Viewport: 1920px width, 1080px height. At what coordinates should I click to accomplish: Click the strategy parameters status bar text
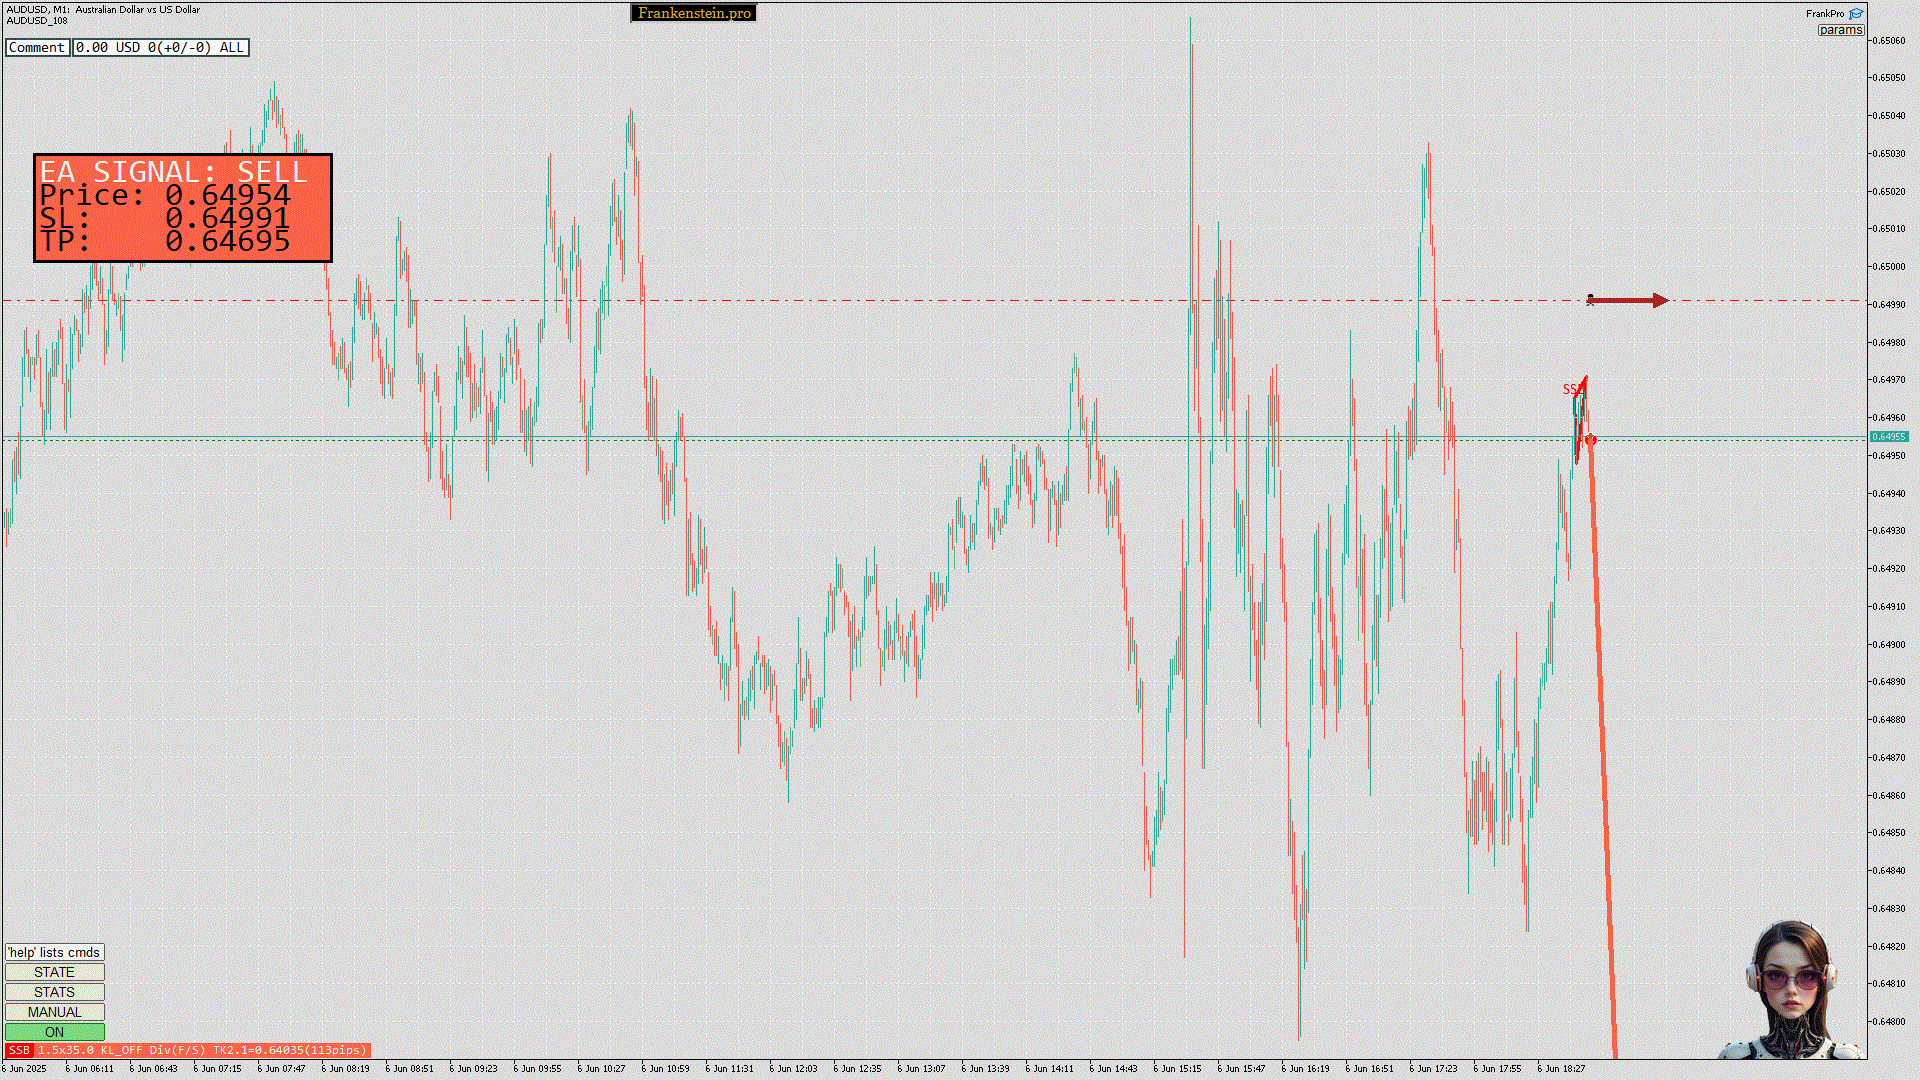pyautogui.click(x=202, y=1050)
